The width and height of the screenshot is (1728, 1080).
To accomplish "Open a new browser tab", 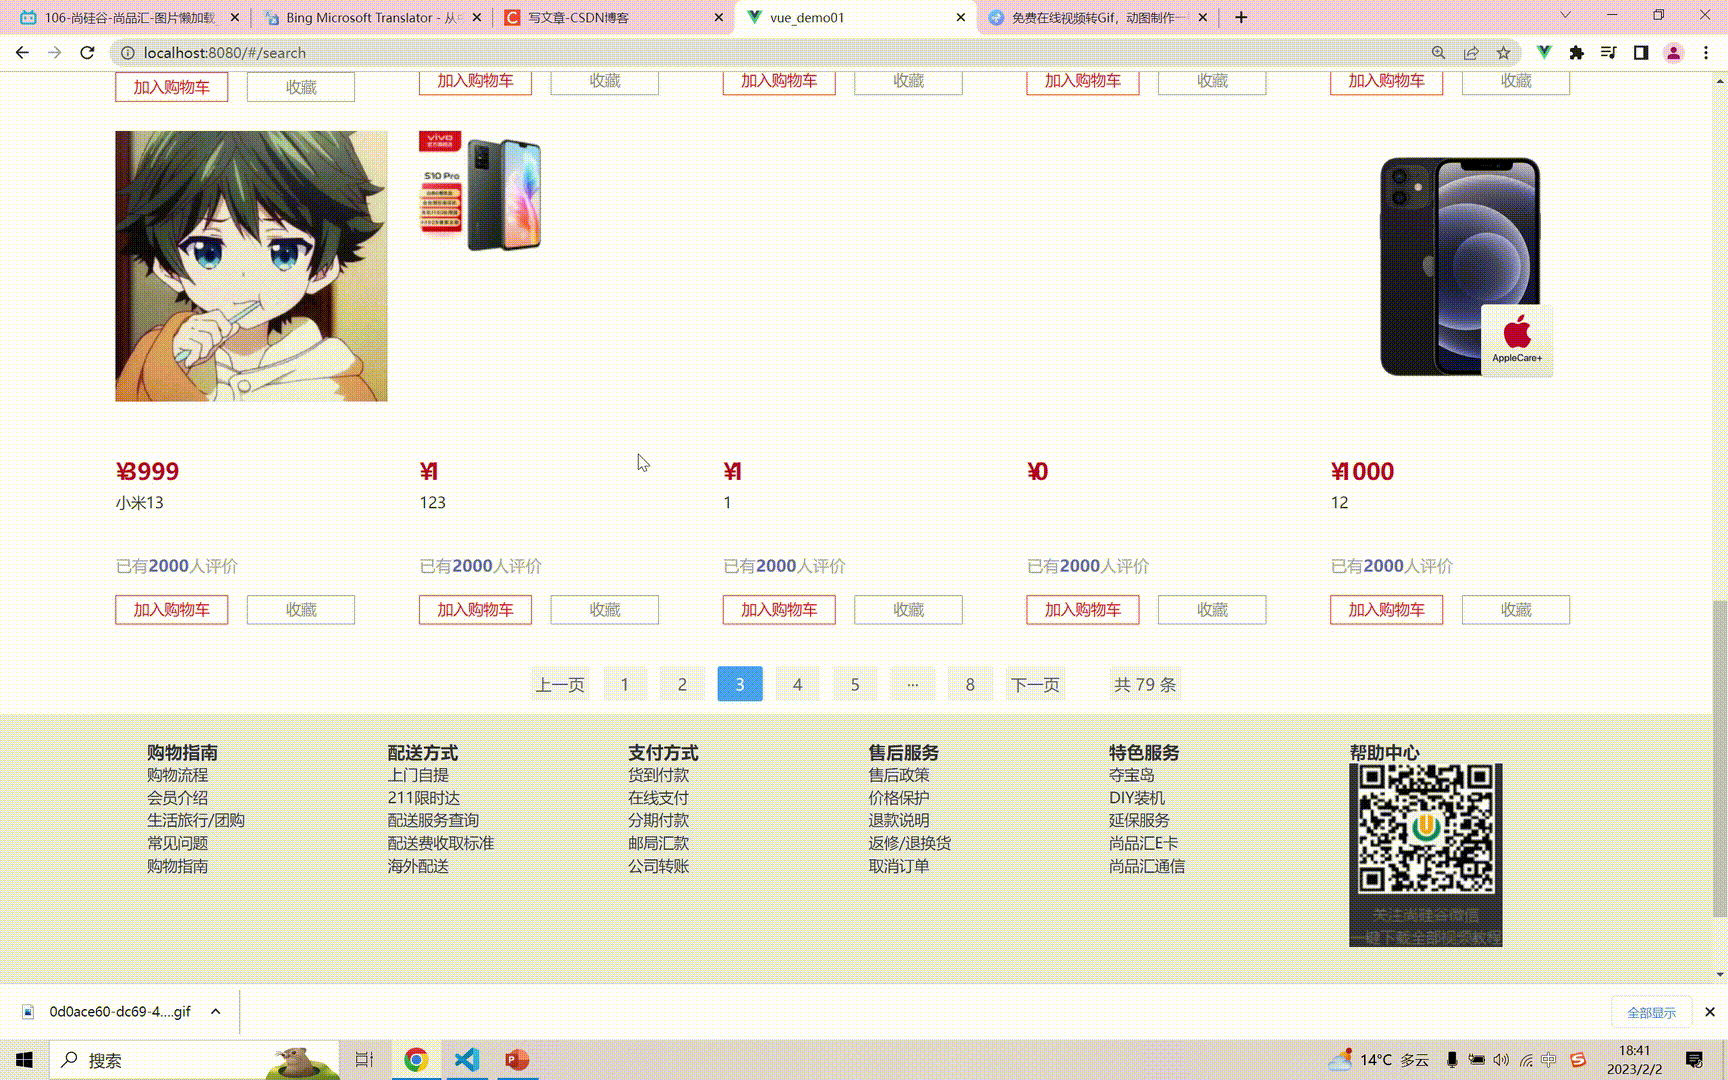I will [1241, 17].
